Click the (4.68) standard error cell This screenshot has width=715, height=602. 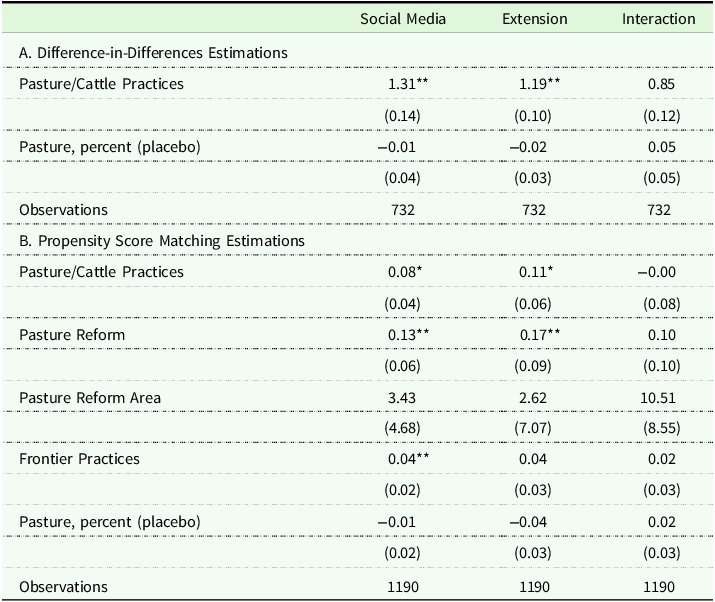403,429
